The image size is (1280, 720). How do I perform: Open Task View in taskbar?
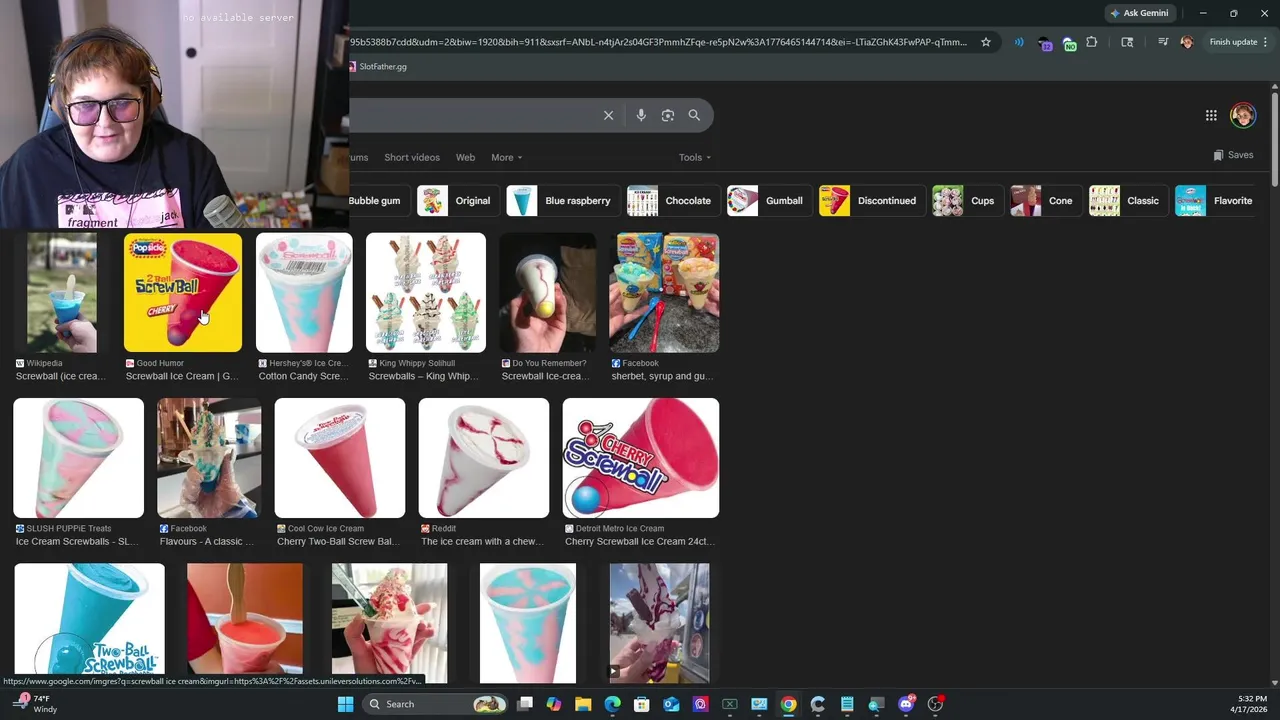click(x=525, y=704)
